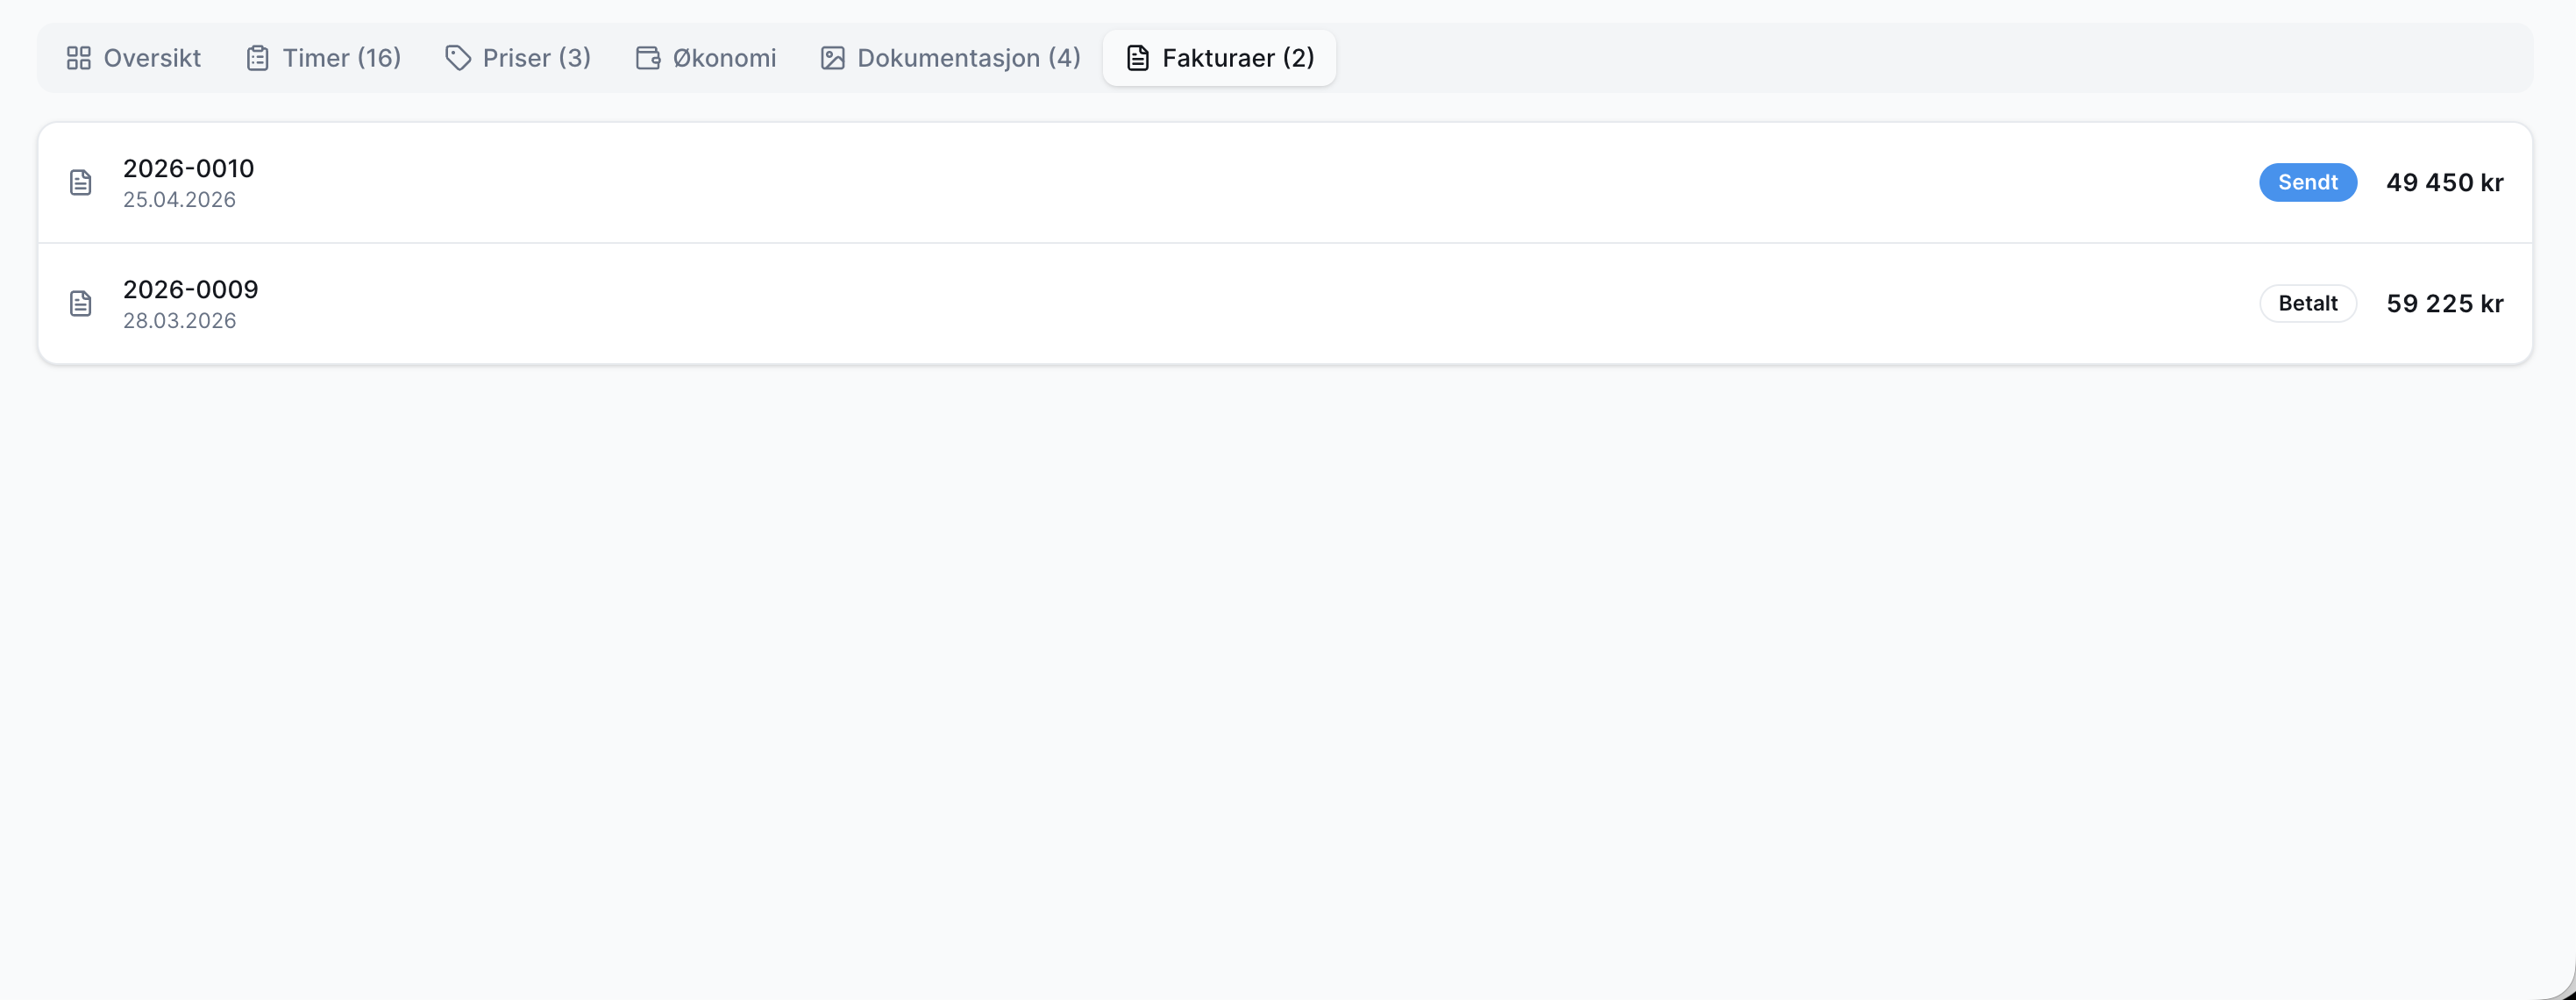Click the Timer clipboard icon

(x=257, y=58)
